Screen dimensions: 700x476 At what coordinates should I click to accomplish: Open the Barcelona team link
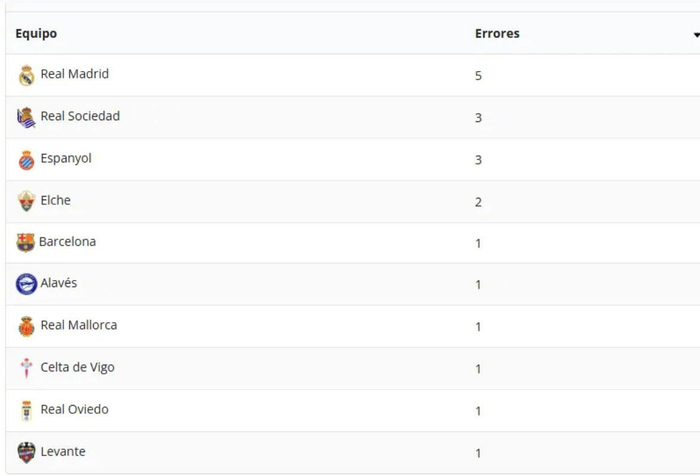68,241
